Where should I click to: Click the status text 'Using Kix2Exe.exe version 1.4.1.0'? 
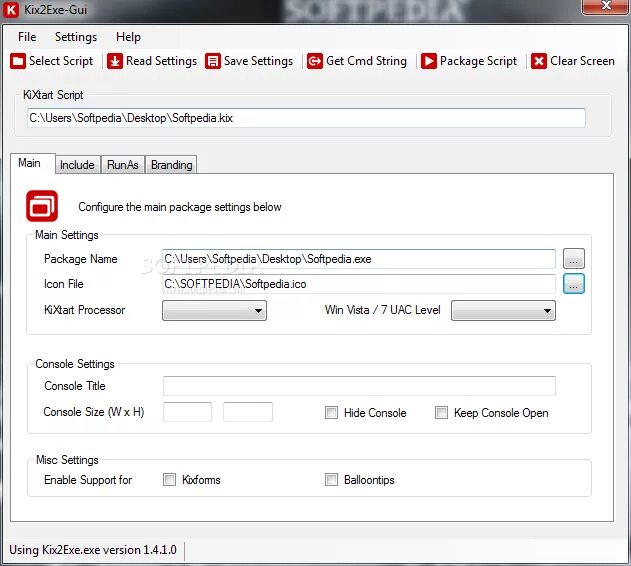[93, 550]
